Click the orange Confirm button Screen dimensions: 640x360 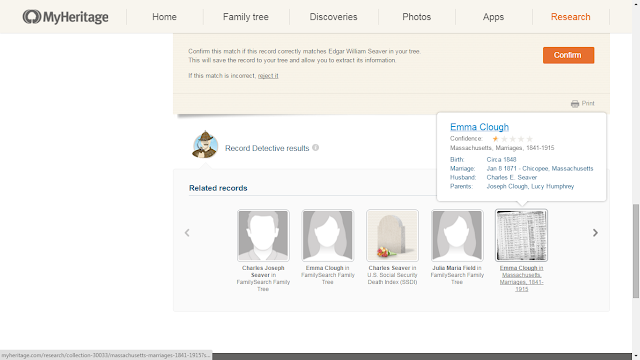[568, 55]
